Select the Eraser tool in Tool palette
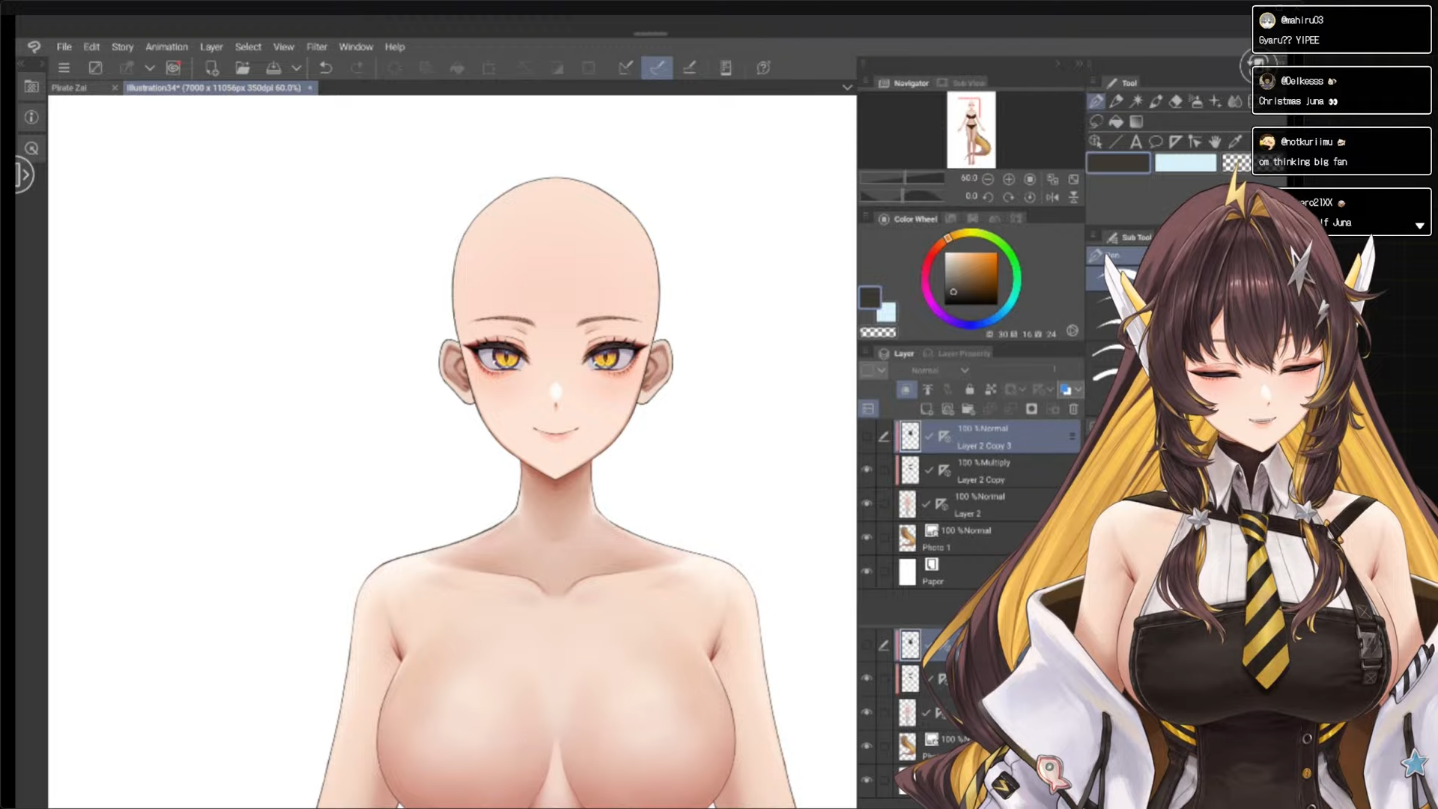This screenshot has width=1438, height=809. [x=1176, y=101]
